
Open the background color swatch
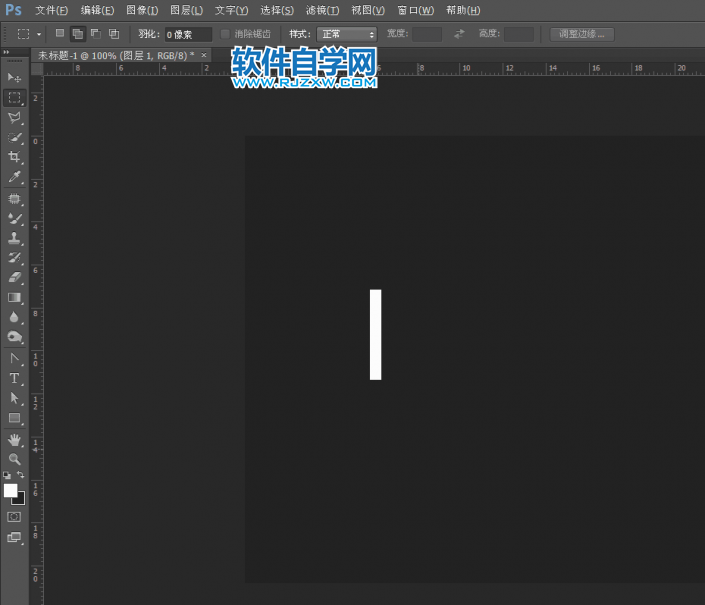tap(21, 501)
